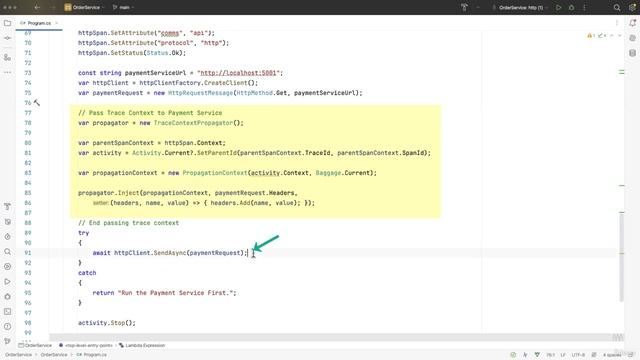Open Search Everywhere magnifier icon
The image size is (640, 360).
pos(617,7)
